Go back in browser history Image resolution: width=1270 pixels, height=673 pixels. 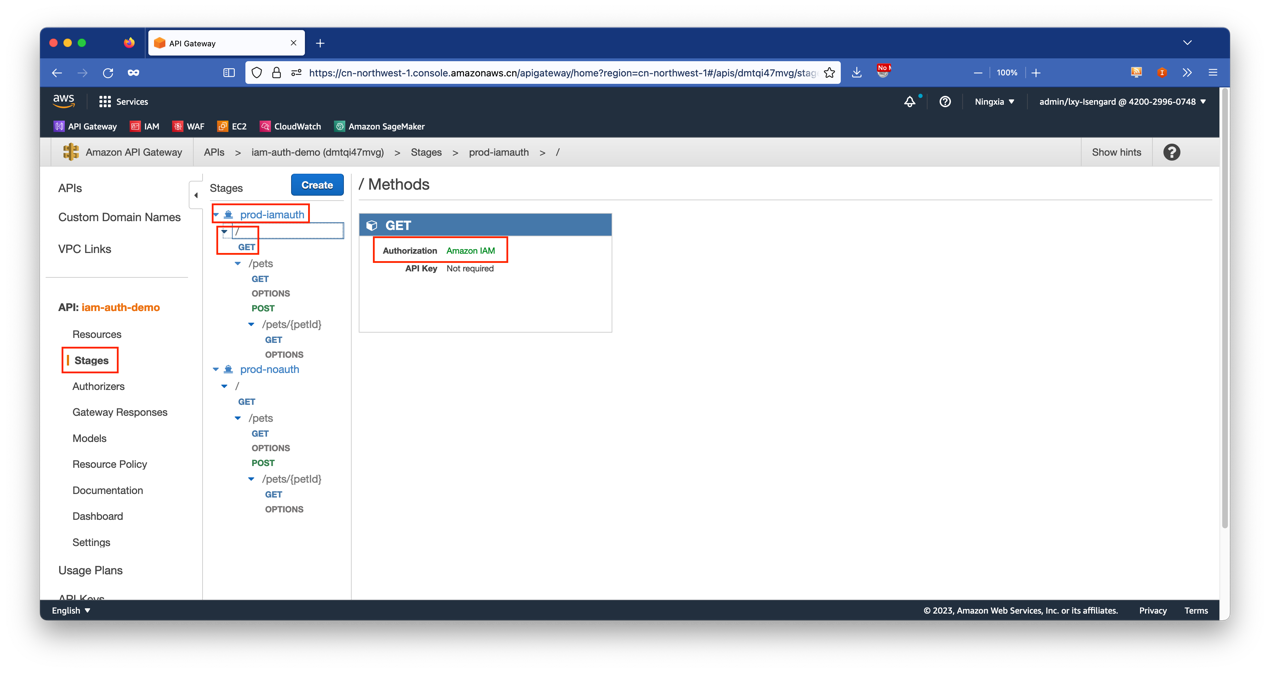click(57, 73)
